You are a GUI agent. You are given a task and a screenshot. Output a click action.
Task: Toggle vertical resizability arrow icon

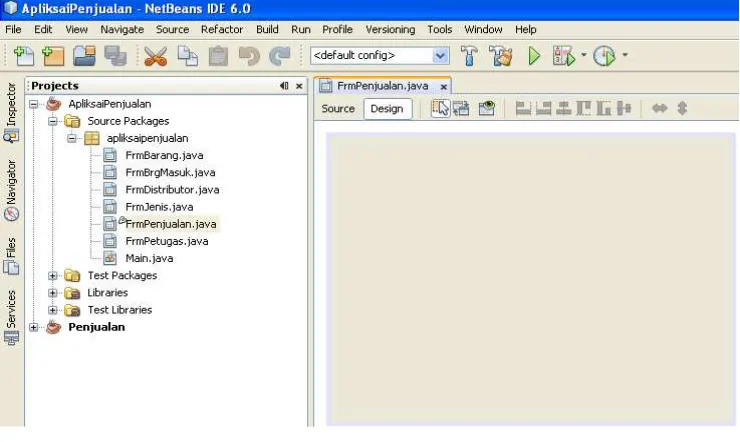pyautogui.click(x=682, y=108)
